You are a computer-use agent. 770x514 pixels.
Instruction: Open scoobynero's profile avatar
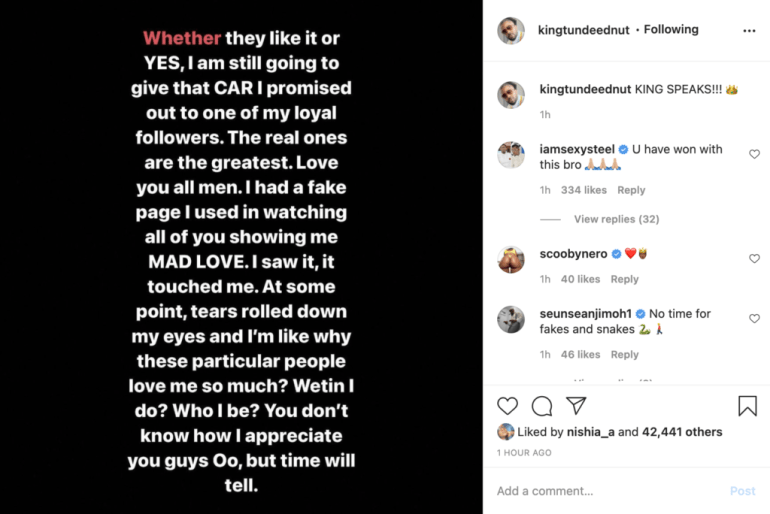[511, 259]
